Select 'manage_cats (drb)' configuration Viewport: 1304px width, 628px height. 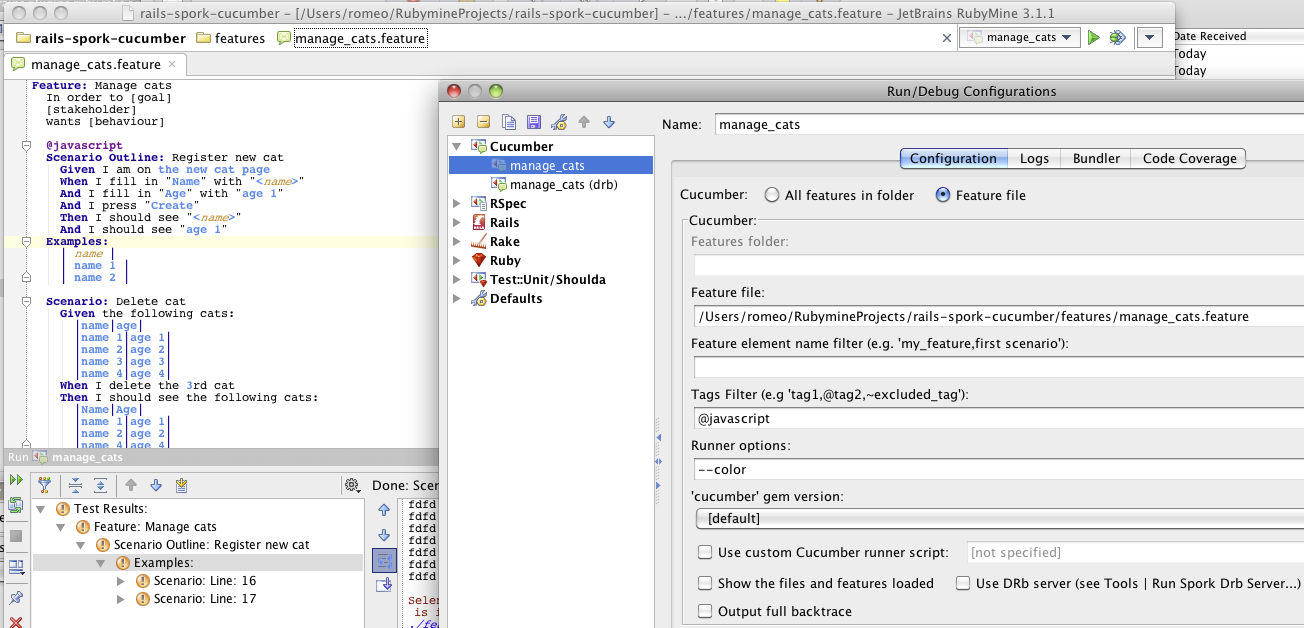[x=563, y=185]
